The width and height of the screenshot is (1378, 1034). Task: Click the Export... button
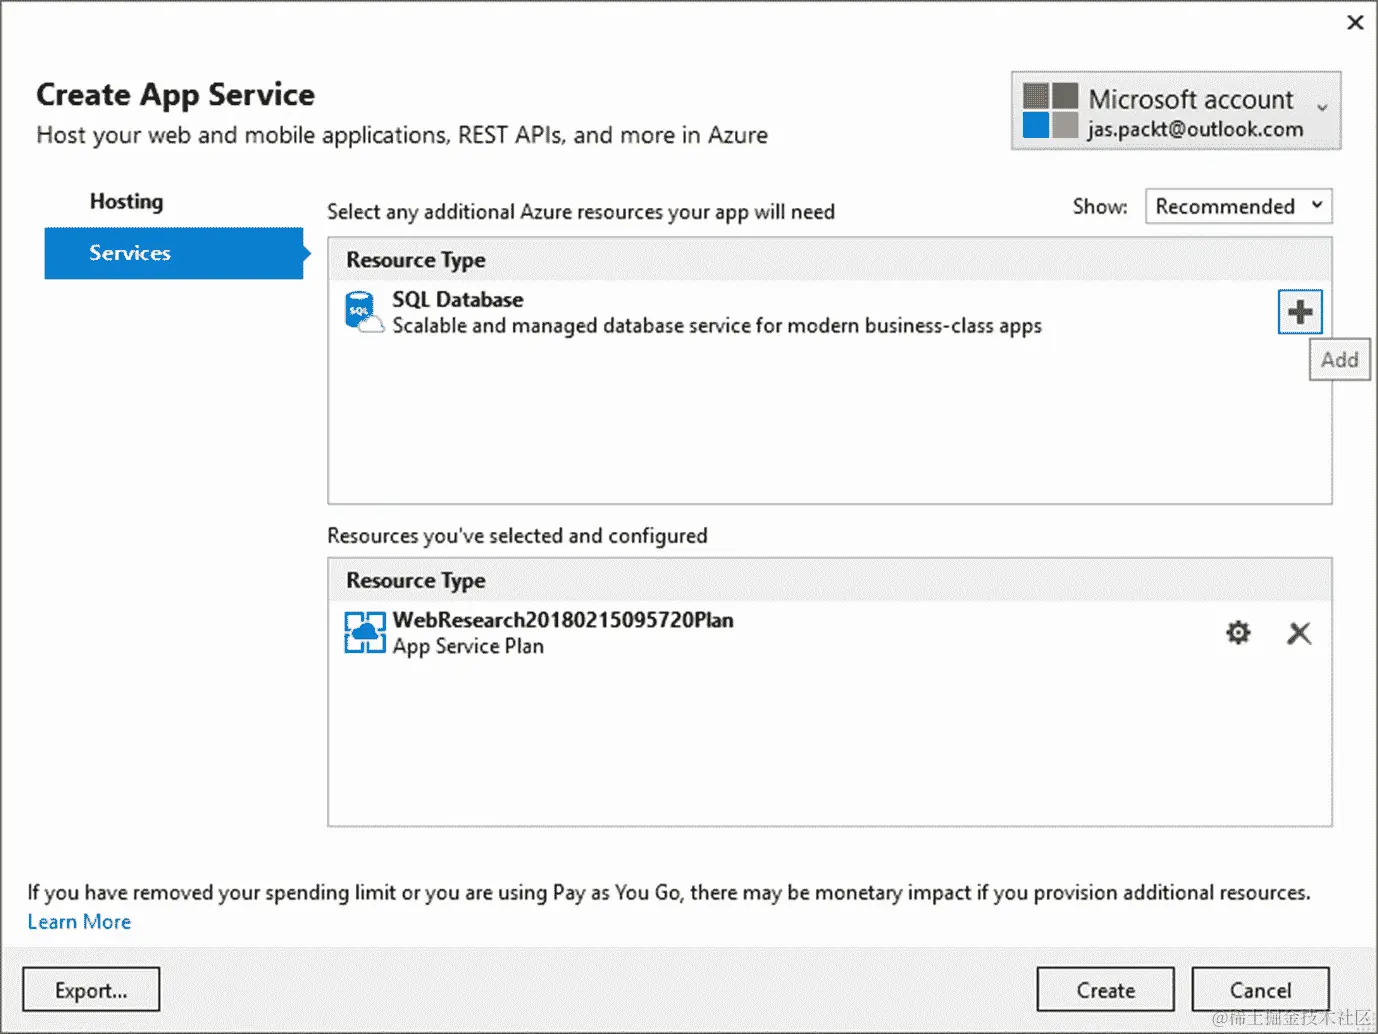pyautogui.click(x=91, y=990)
